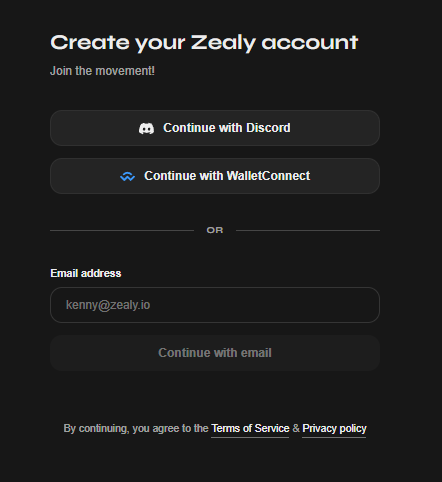Open the Privacy policy link
The height and width of the screenshot is (482, 442).
[334, 428]
